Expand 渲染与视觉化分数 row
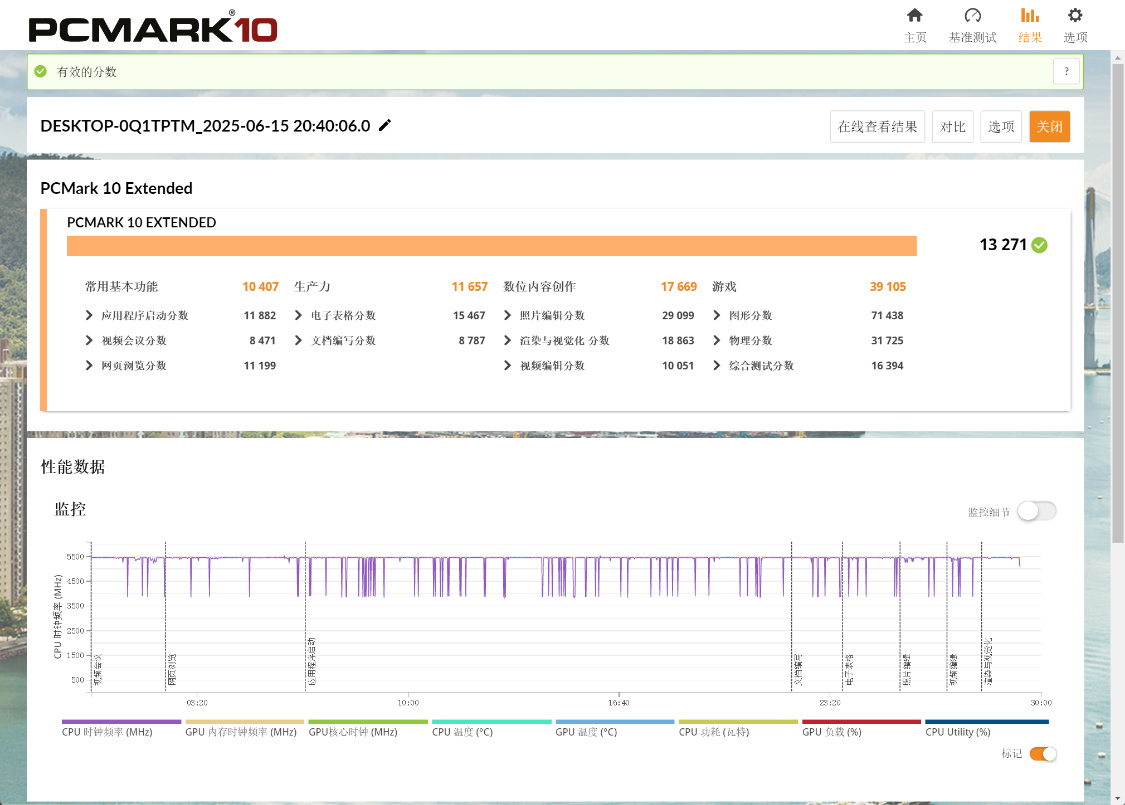Image resolution: width=1125 pixels, height=805 pixels. tap(507, 340)
